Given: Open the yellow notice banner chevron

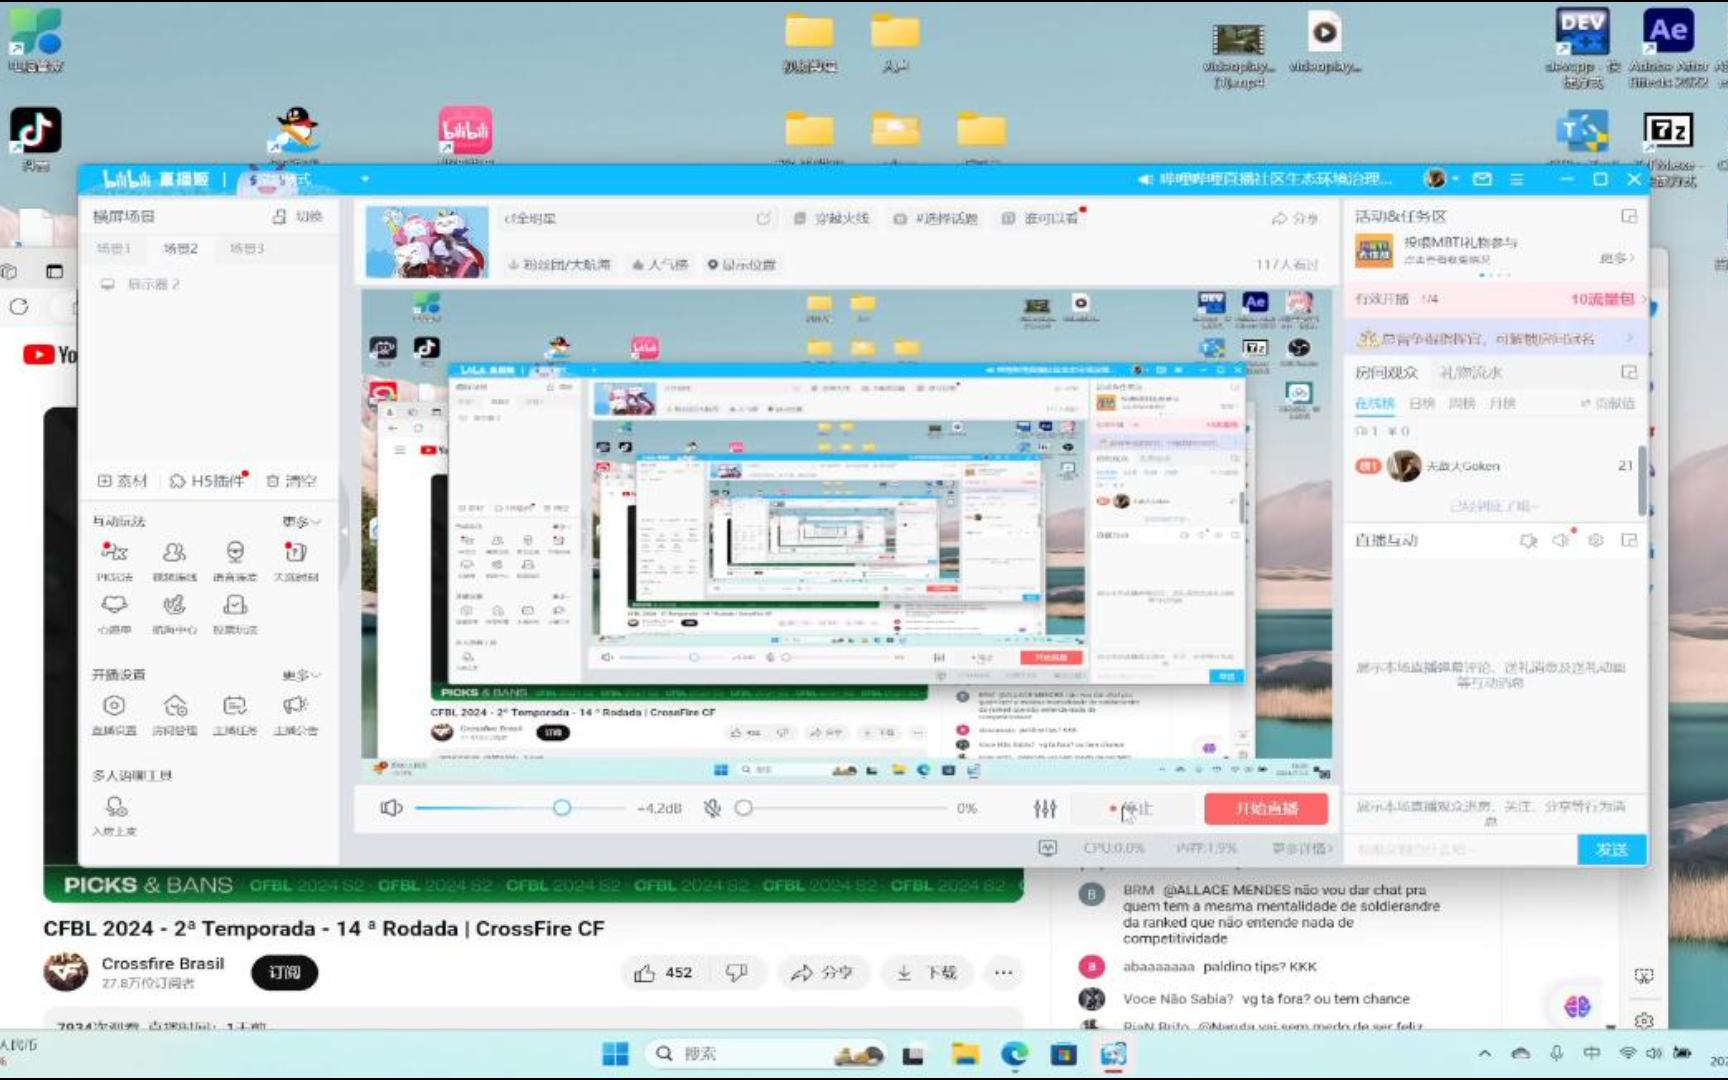Looking at the screenshot, I should coord(1630,338).
